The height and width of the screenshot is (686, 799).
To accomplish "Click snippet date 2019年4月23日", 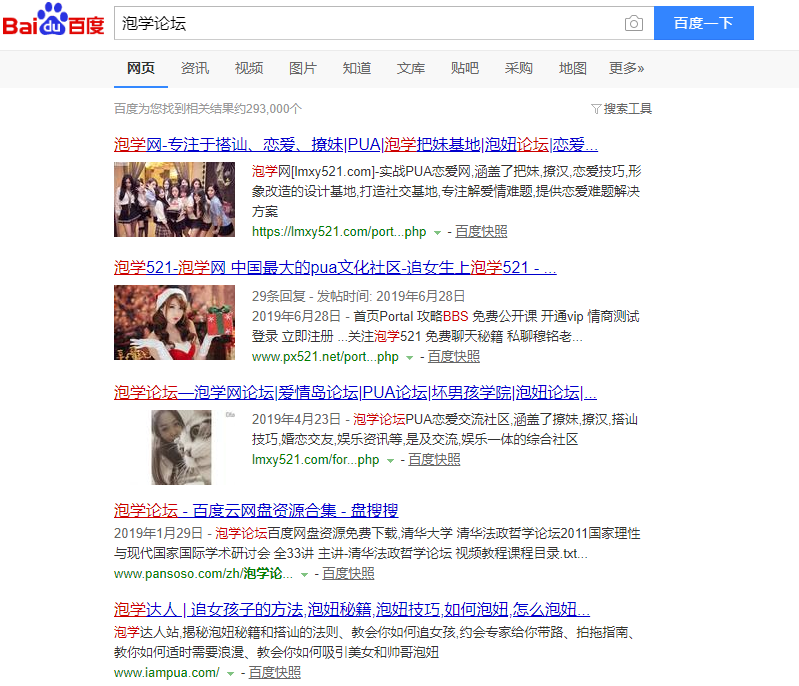I will click(x=296, y=419).
